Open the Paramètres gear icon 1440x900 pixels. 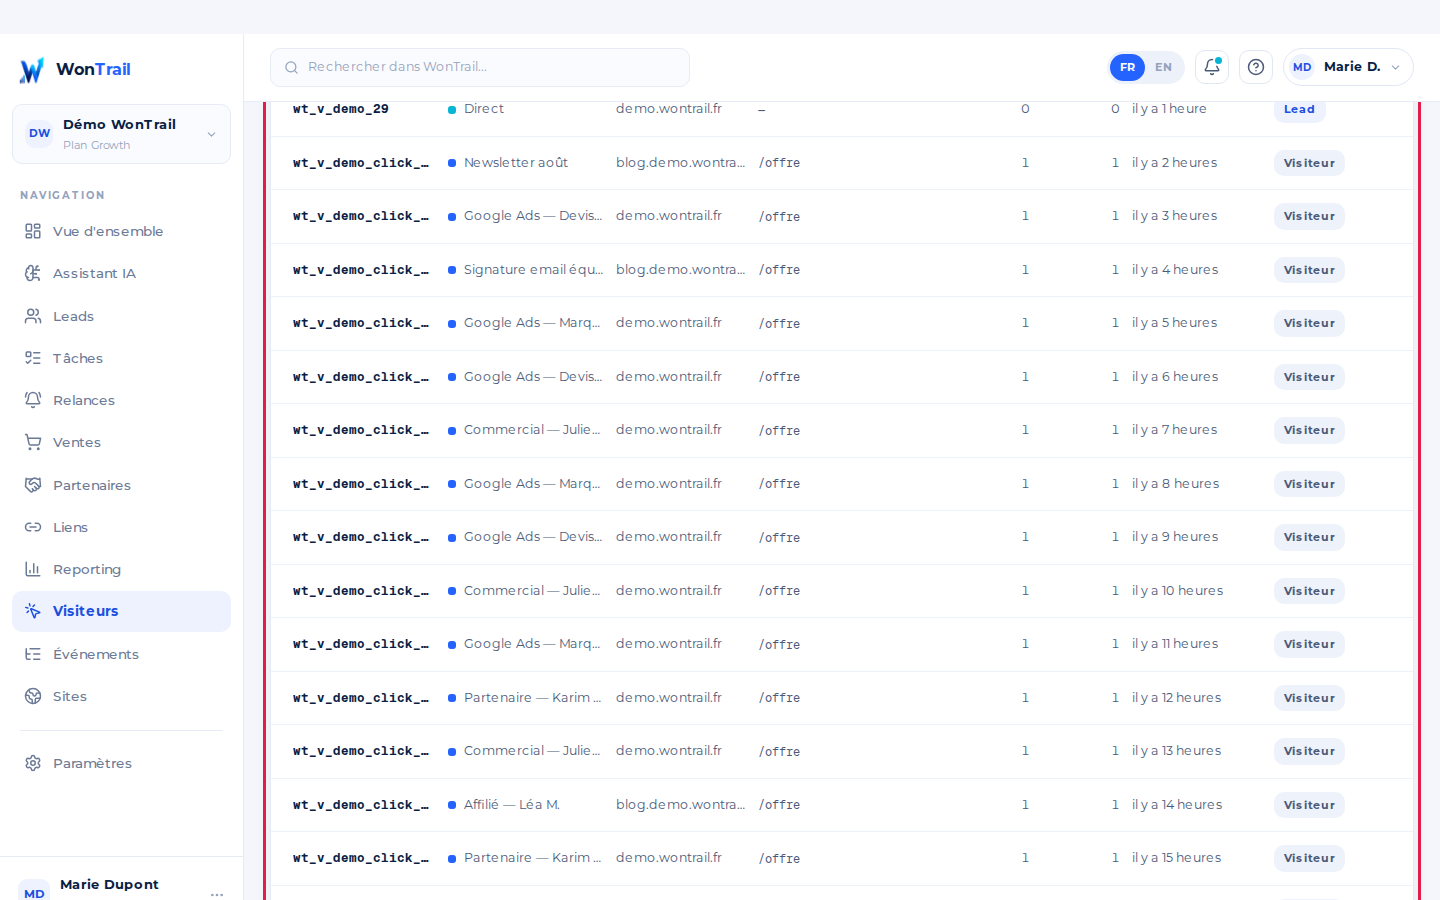click(33, 763)
